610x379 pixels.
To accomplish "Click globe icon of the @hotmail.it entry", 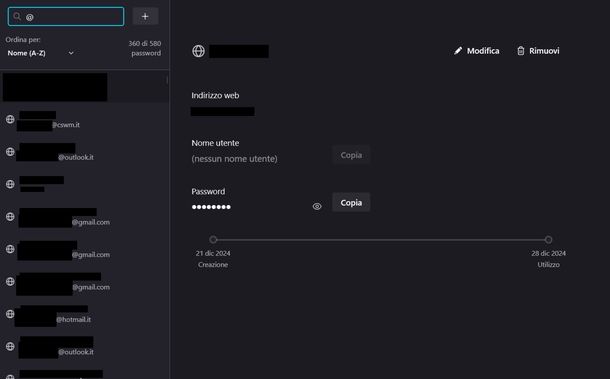I will click(x=10, y=314).
